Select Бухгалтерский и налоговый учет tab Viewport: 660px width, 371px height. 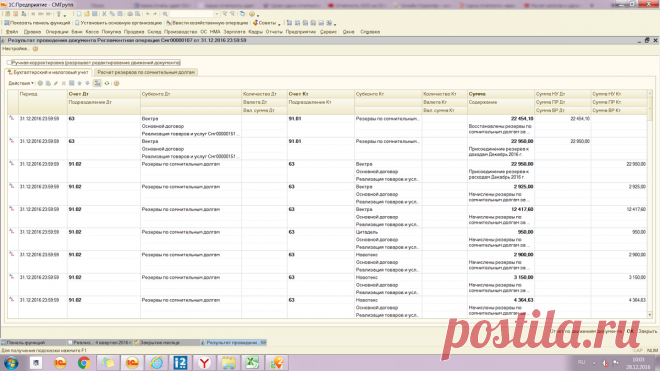pos(48,72)
